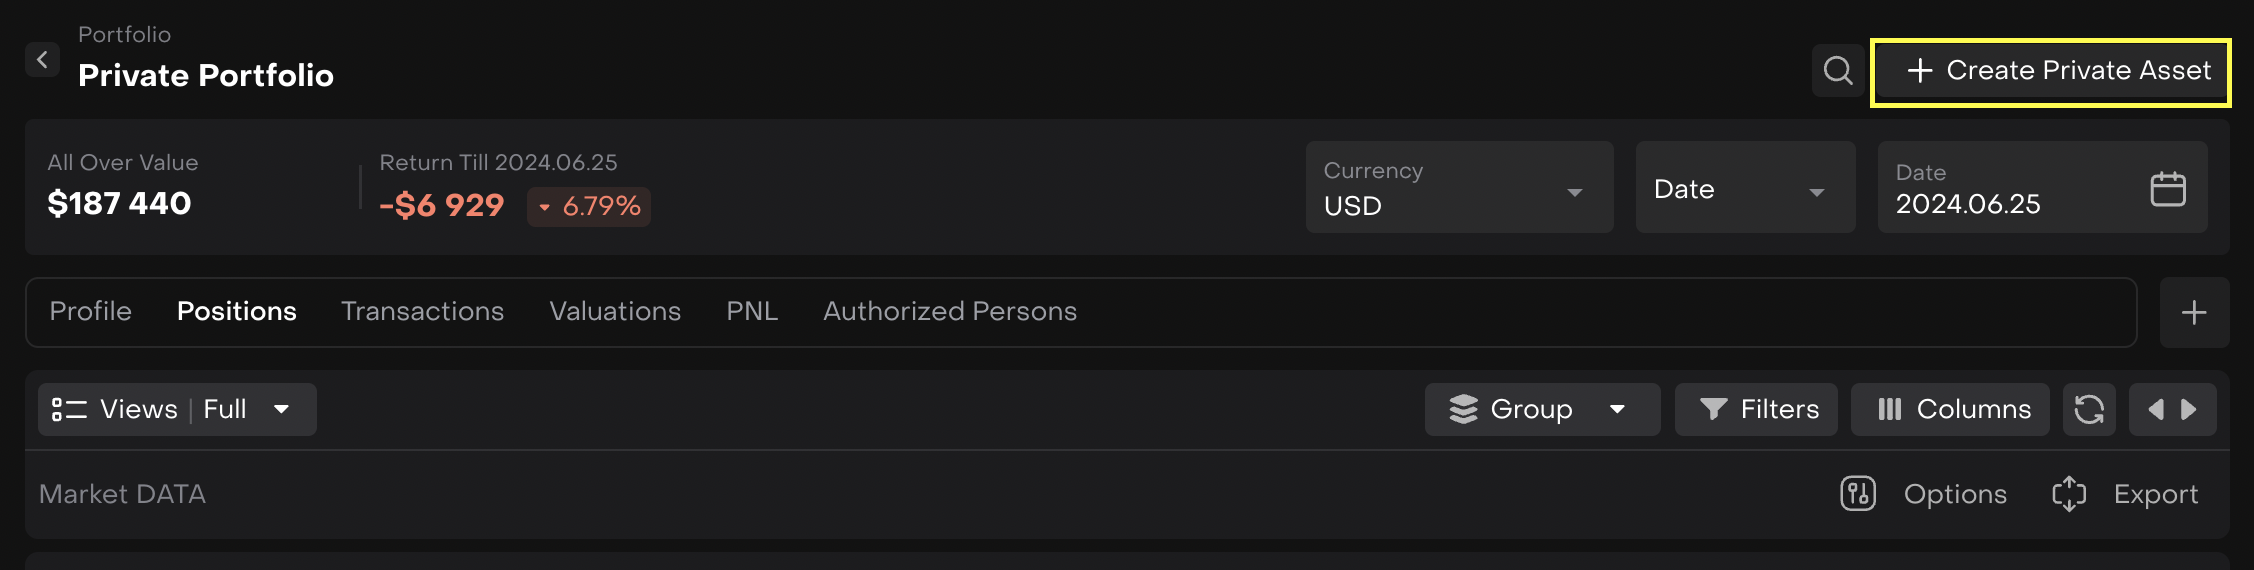Expand the Group dropdown
Viewport: 2254px width, 570px height.
coord(1541,409)
